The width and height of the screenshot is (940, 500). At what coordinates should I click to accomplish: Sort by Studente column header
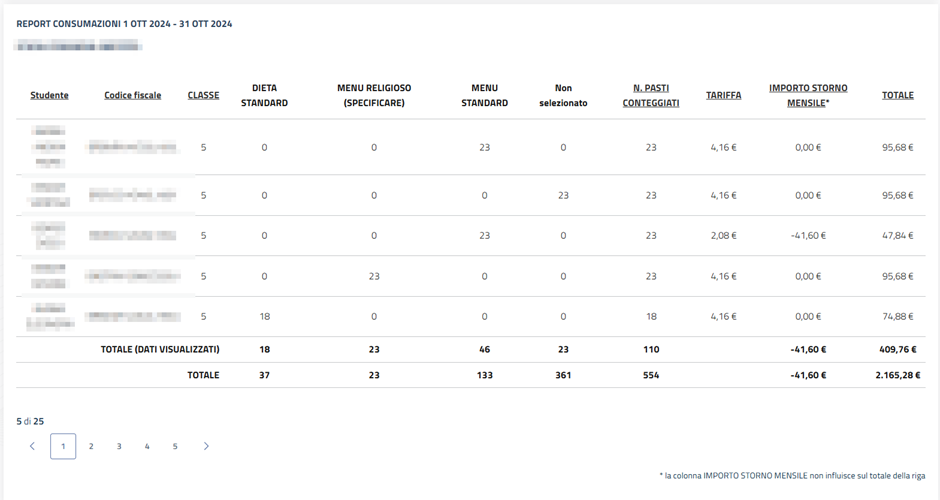coord(49,95)
